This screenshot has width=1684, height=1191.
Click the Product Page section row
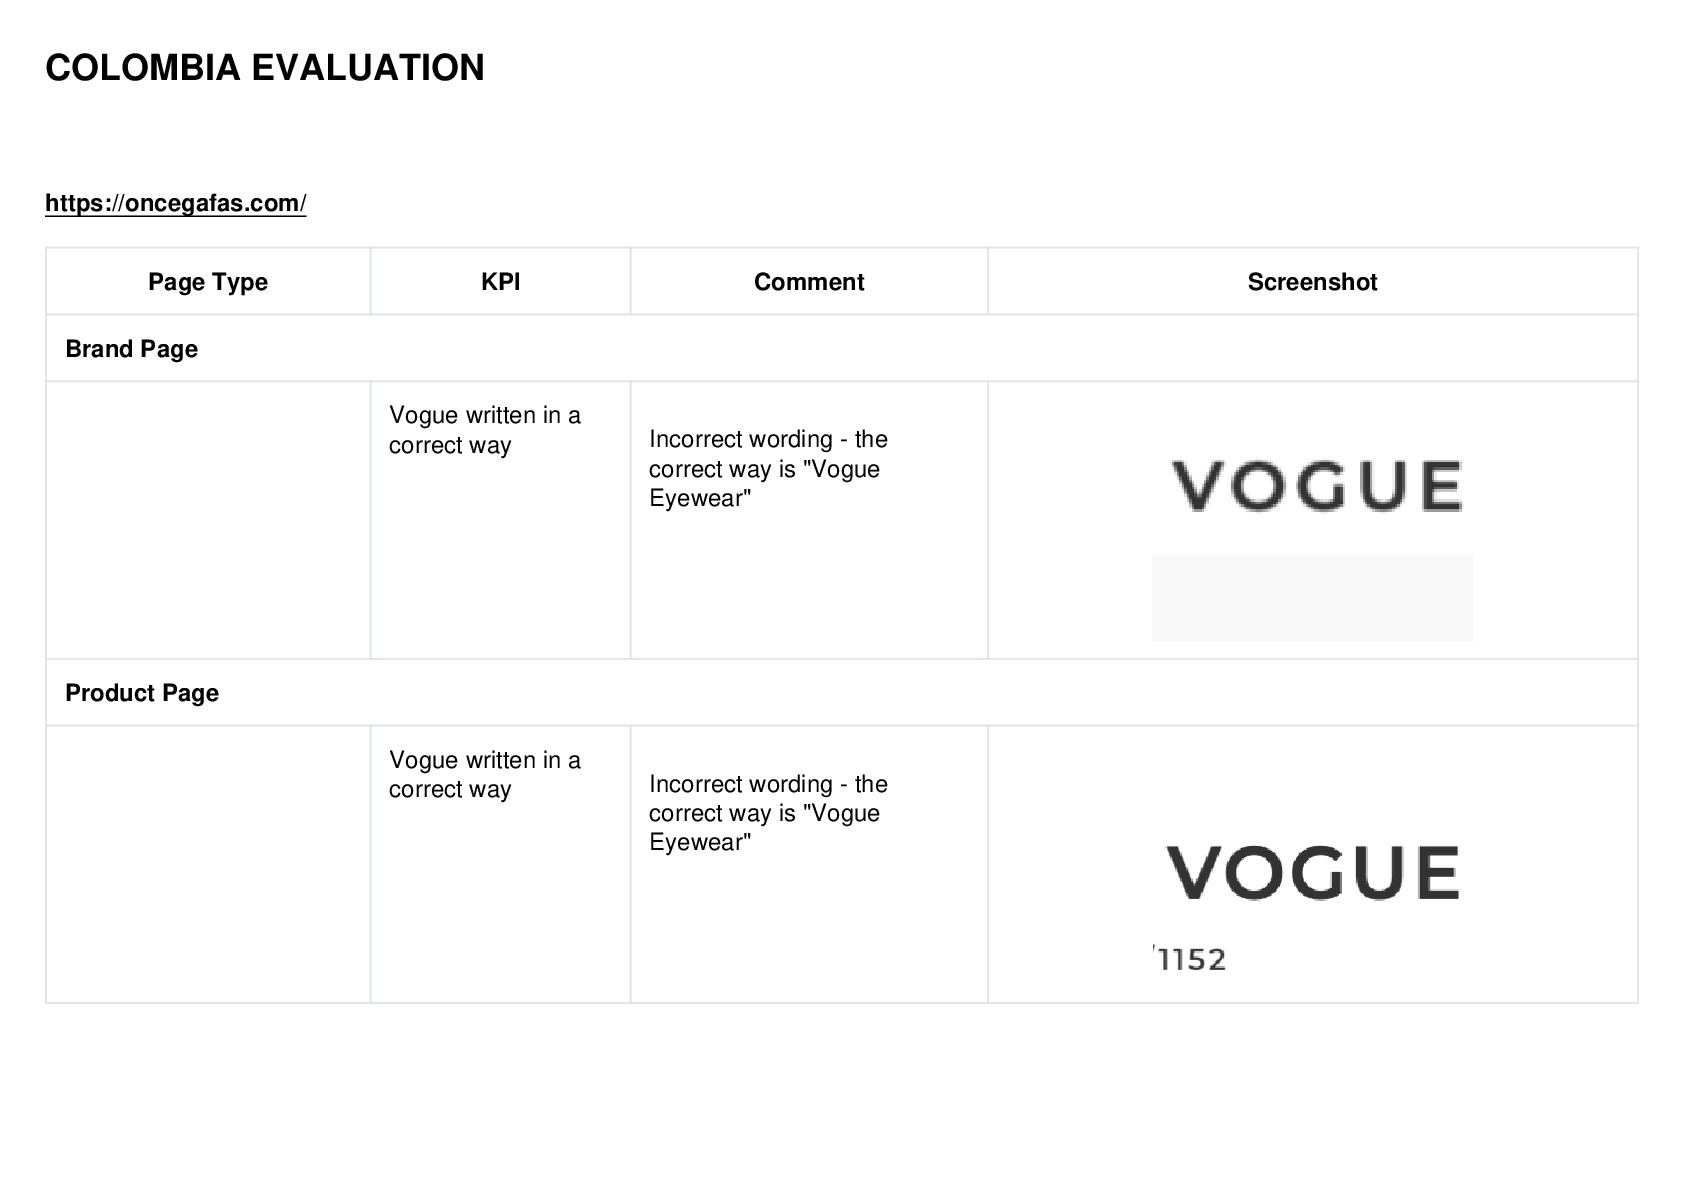[842, 692]
